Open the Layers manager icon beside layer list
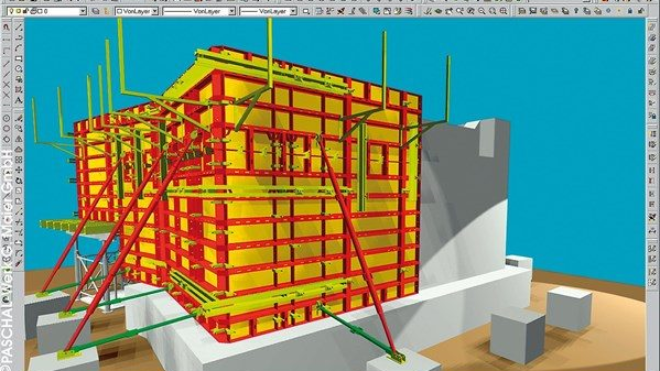Screen dimensions: 660x371 coord(96,11)
